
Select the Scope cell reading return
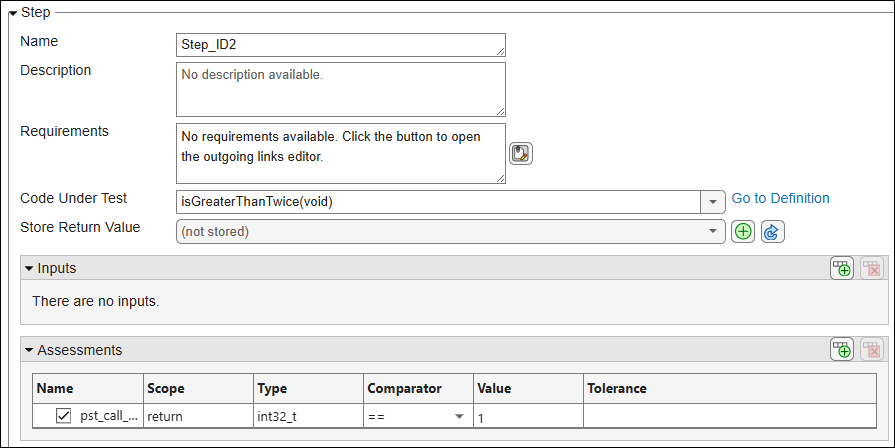(197, 416)
